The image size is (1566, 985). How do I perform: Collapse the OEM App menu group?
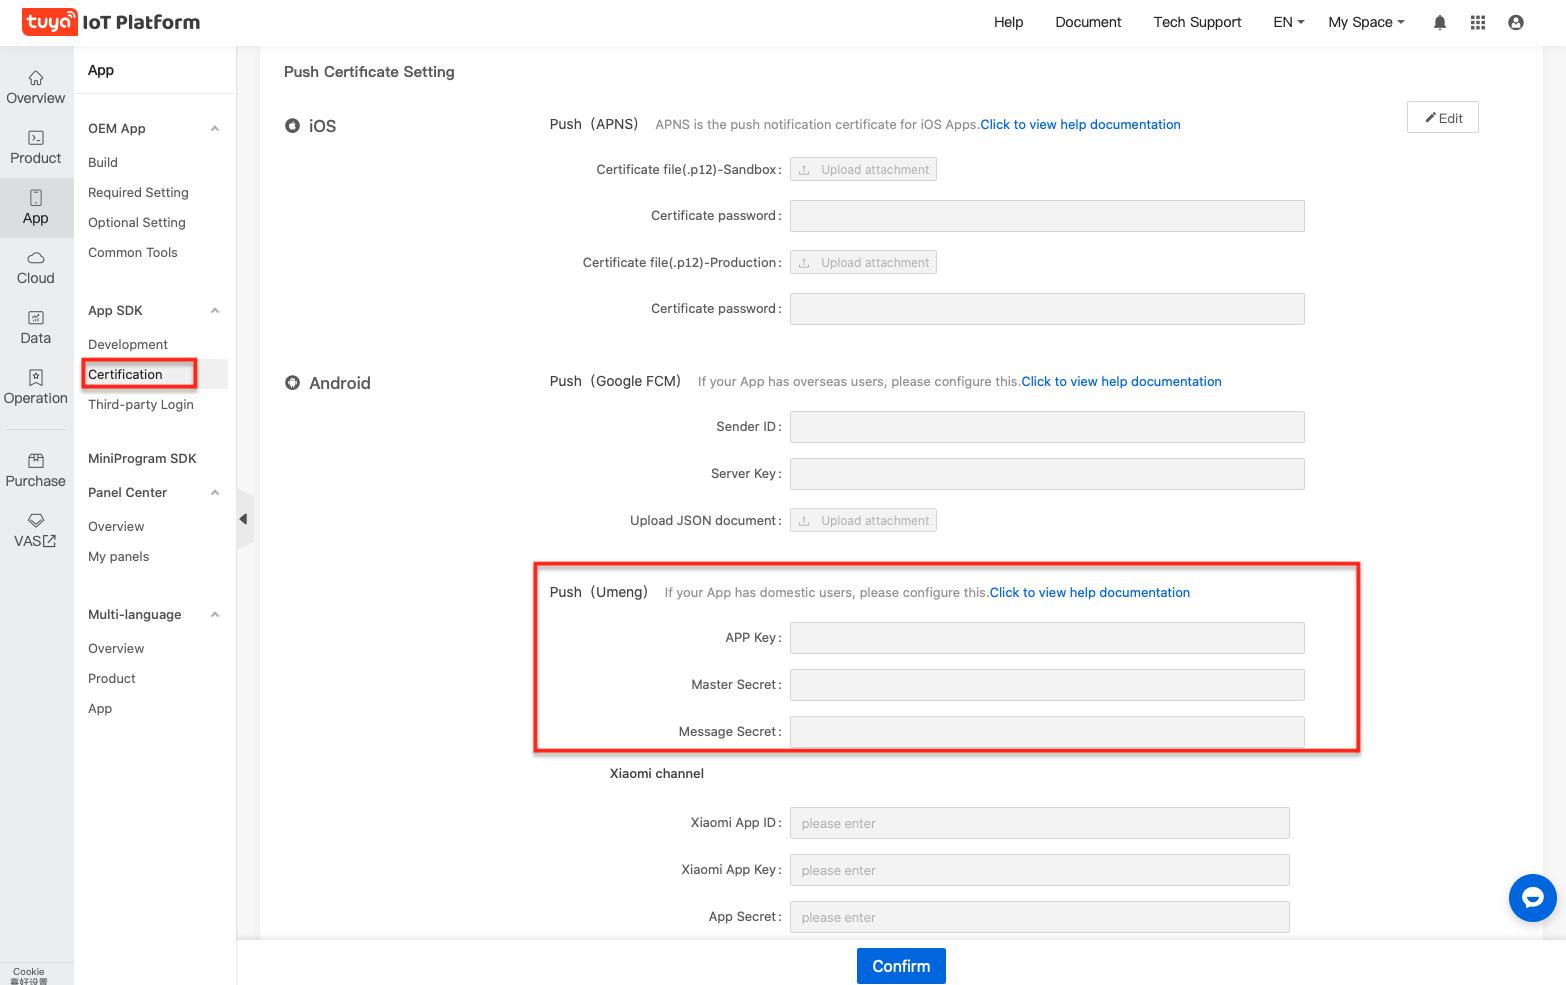click(x=215, y=129)
